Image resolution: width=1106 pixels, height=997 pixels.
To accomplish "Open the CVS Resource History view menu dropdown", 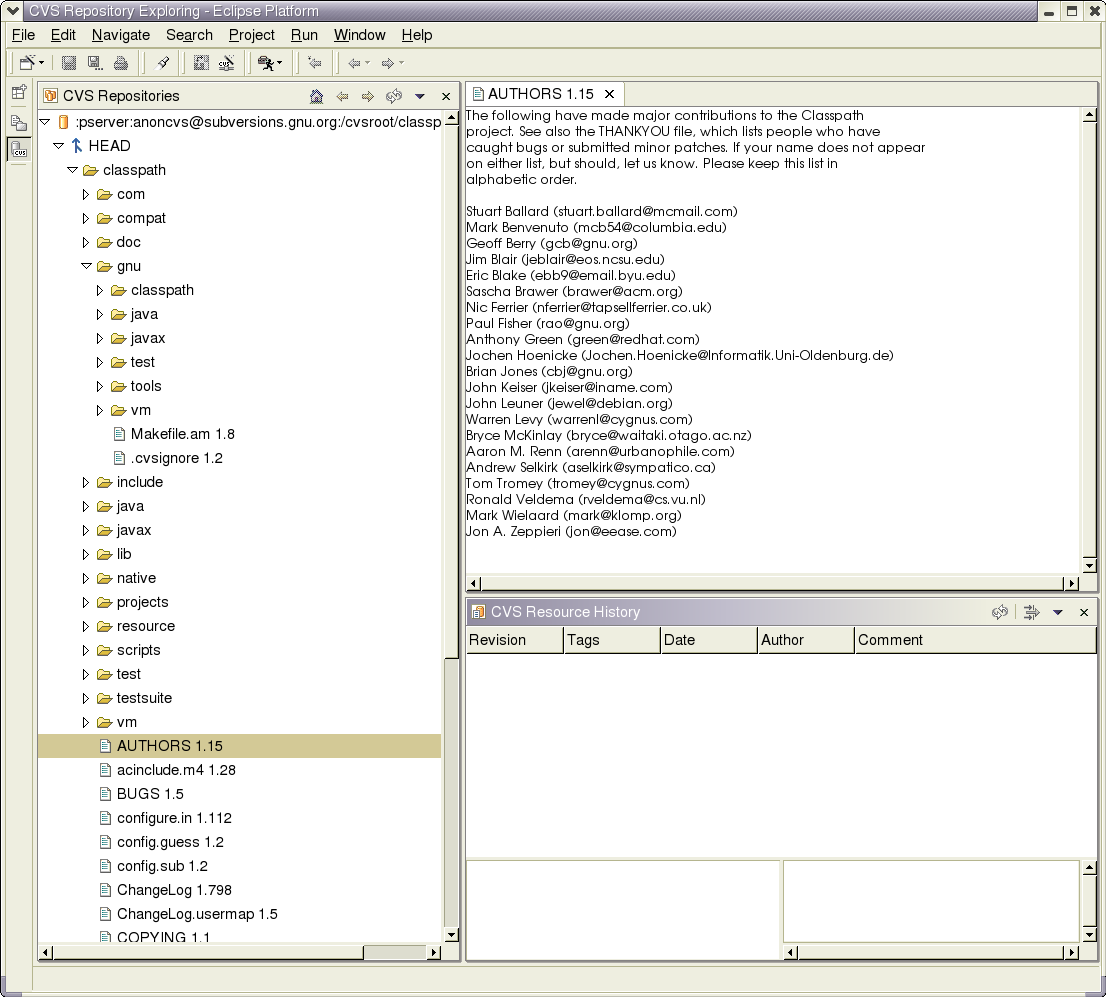I will [1057, 612].
